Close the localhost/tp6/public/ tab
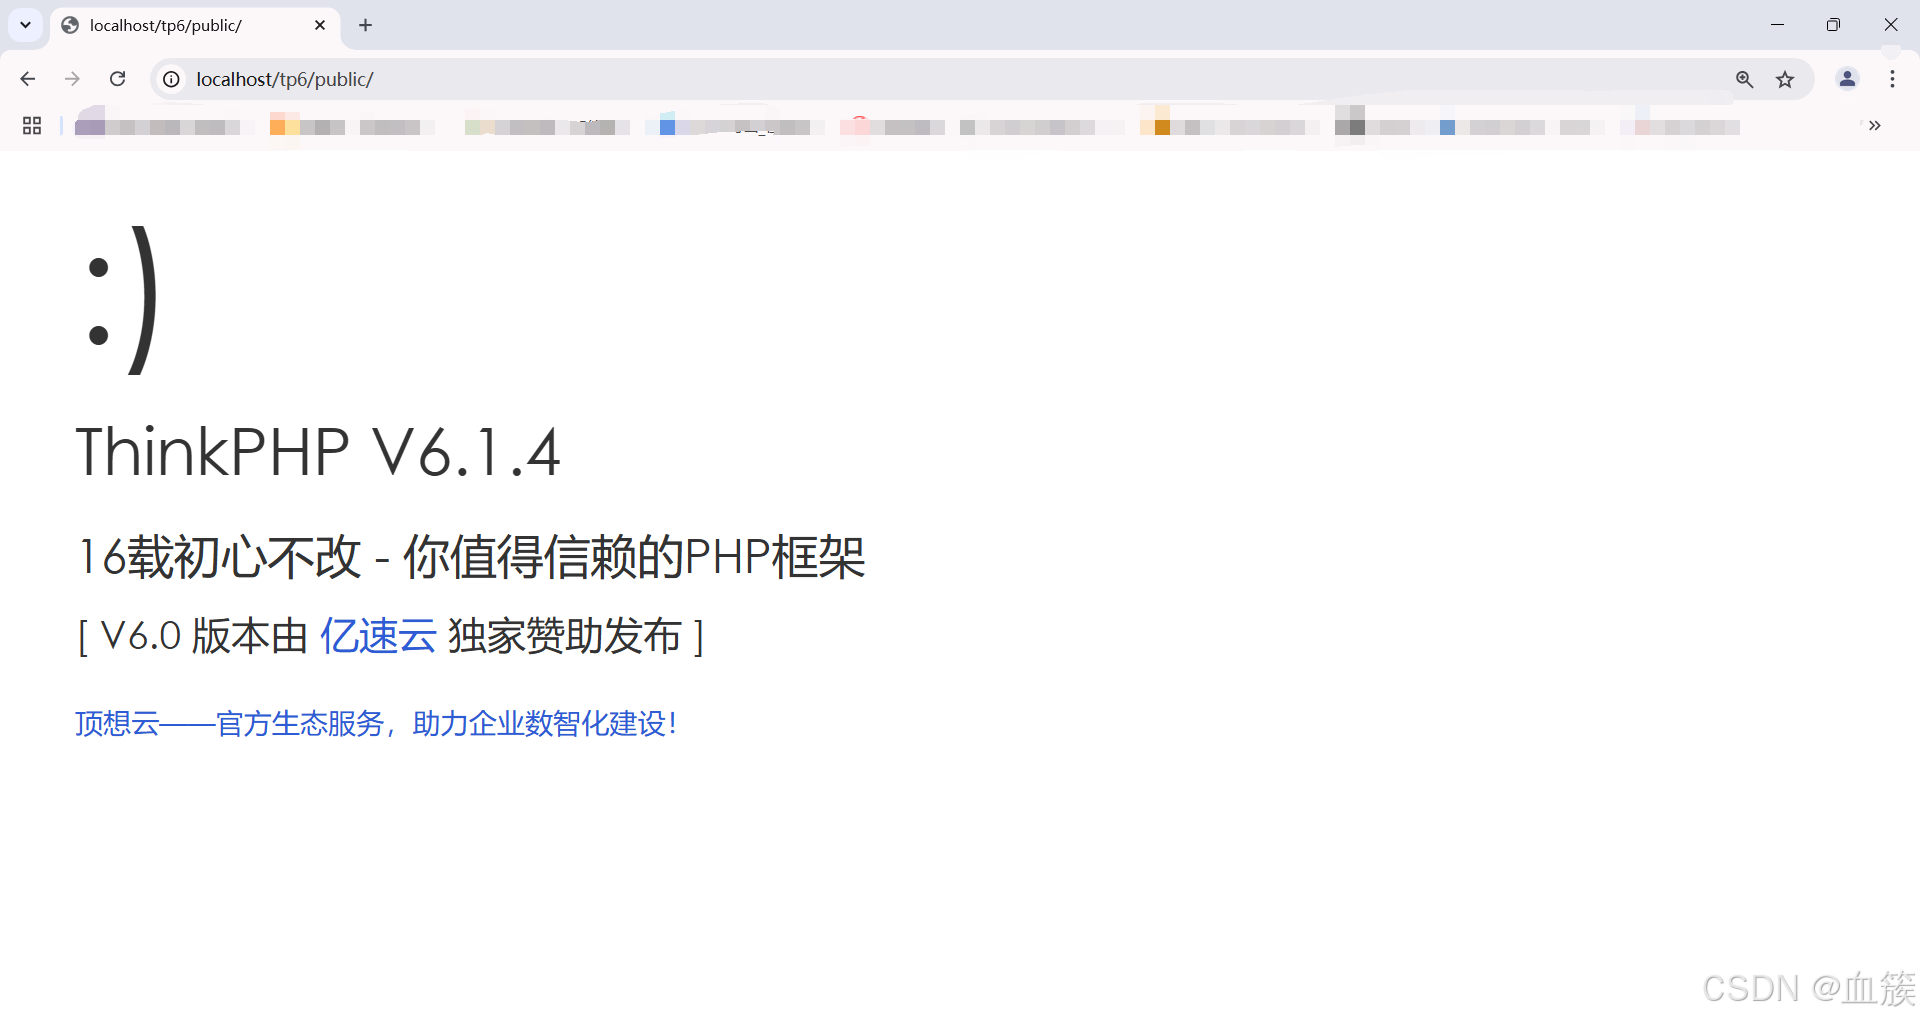1920x1020 pixels. point(320,25)
